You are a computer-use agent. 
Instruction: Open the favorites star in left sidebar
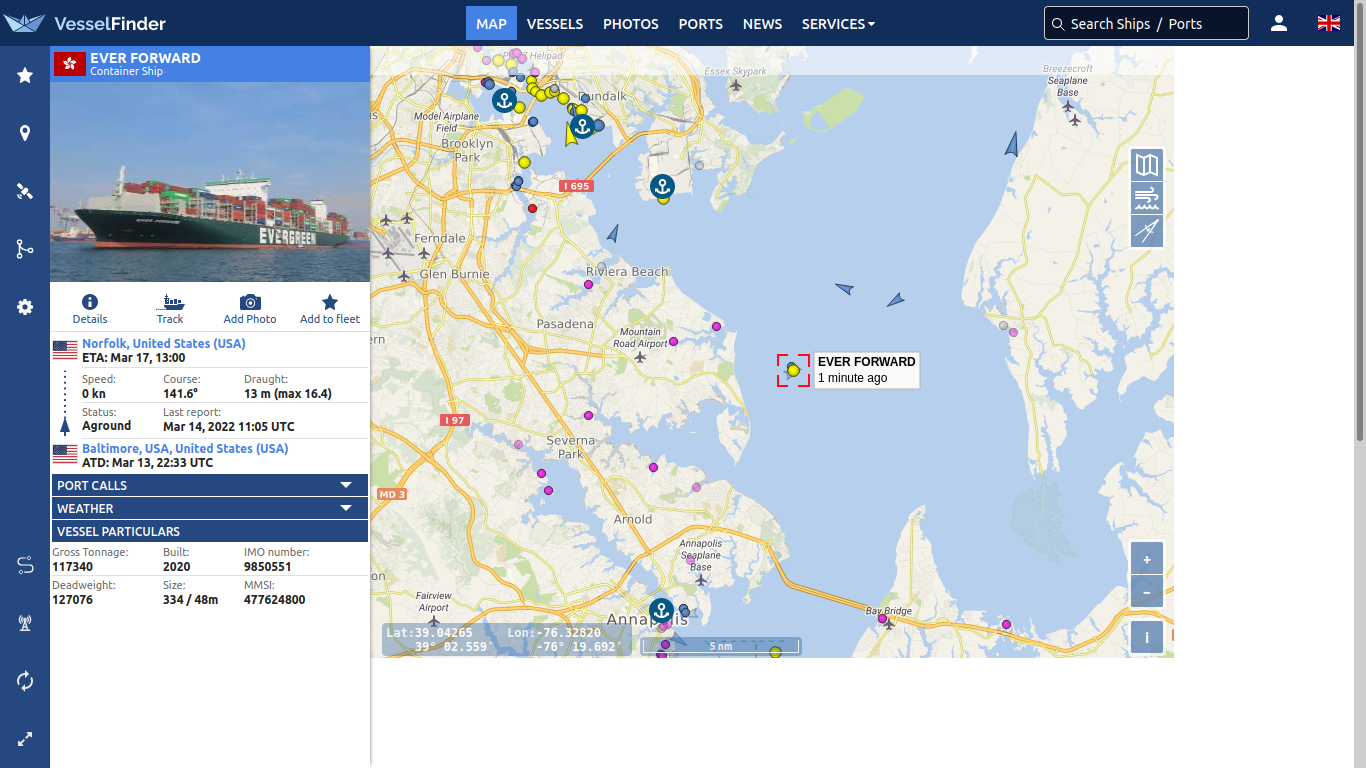pos(25,75)
